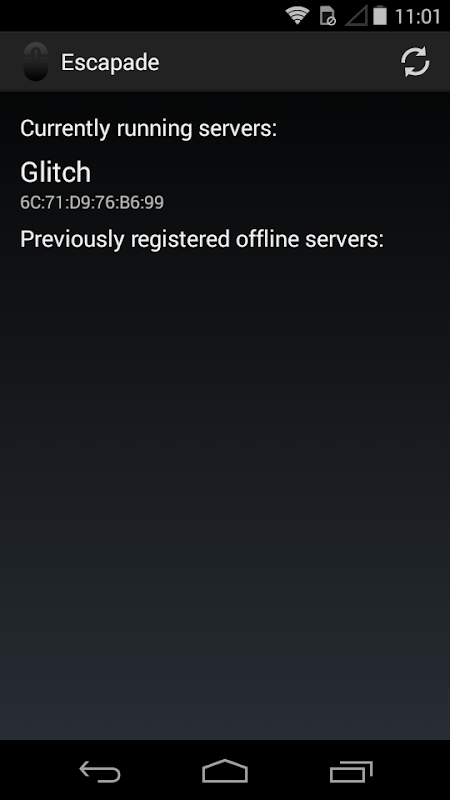Screen dimensions: 450x800
Task: Tap empty navigation bar space between back and home
Action: point(161,770)
